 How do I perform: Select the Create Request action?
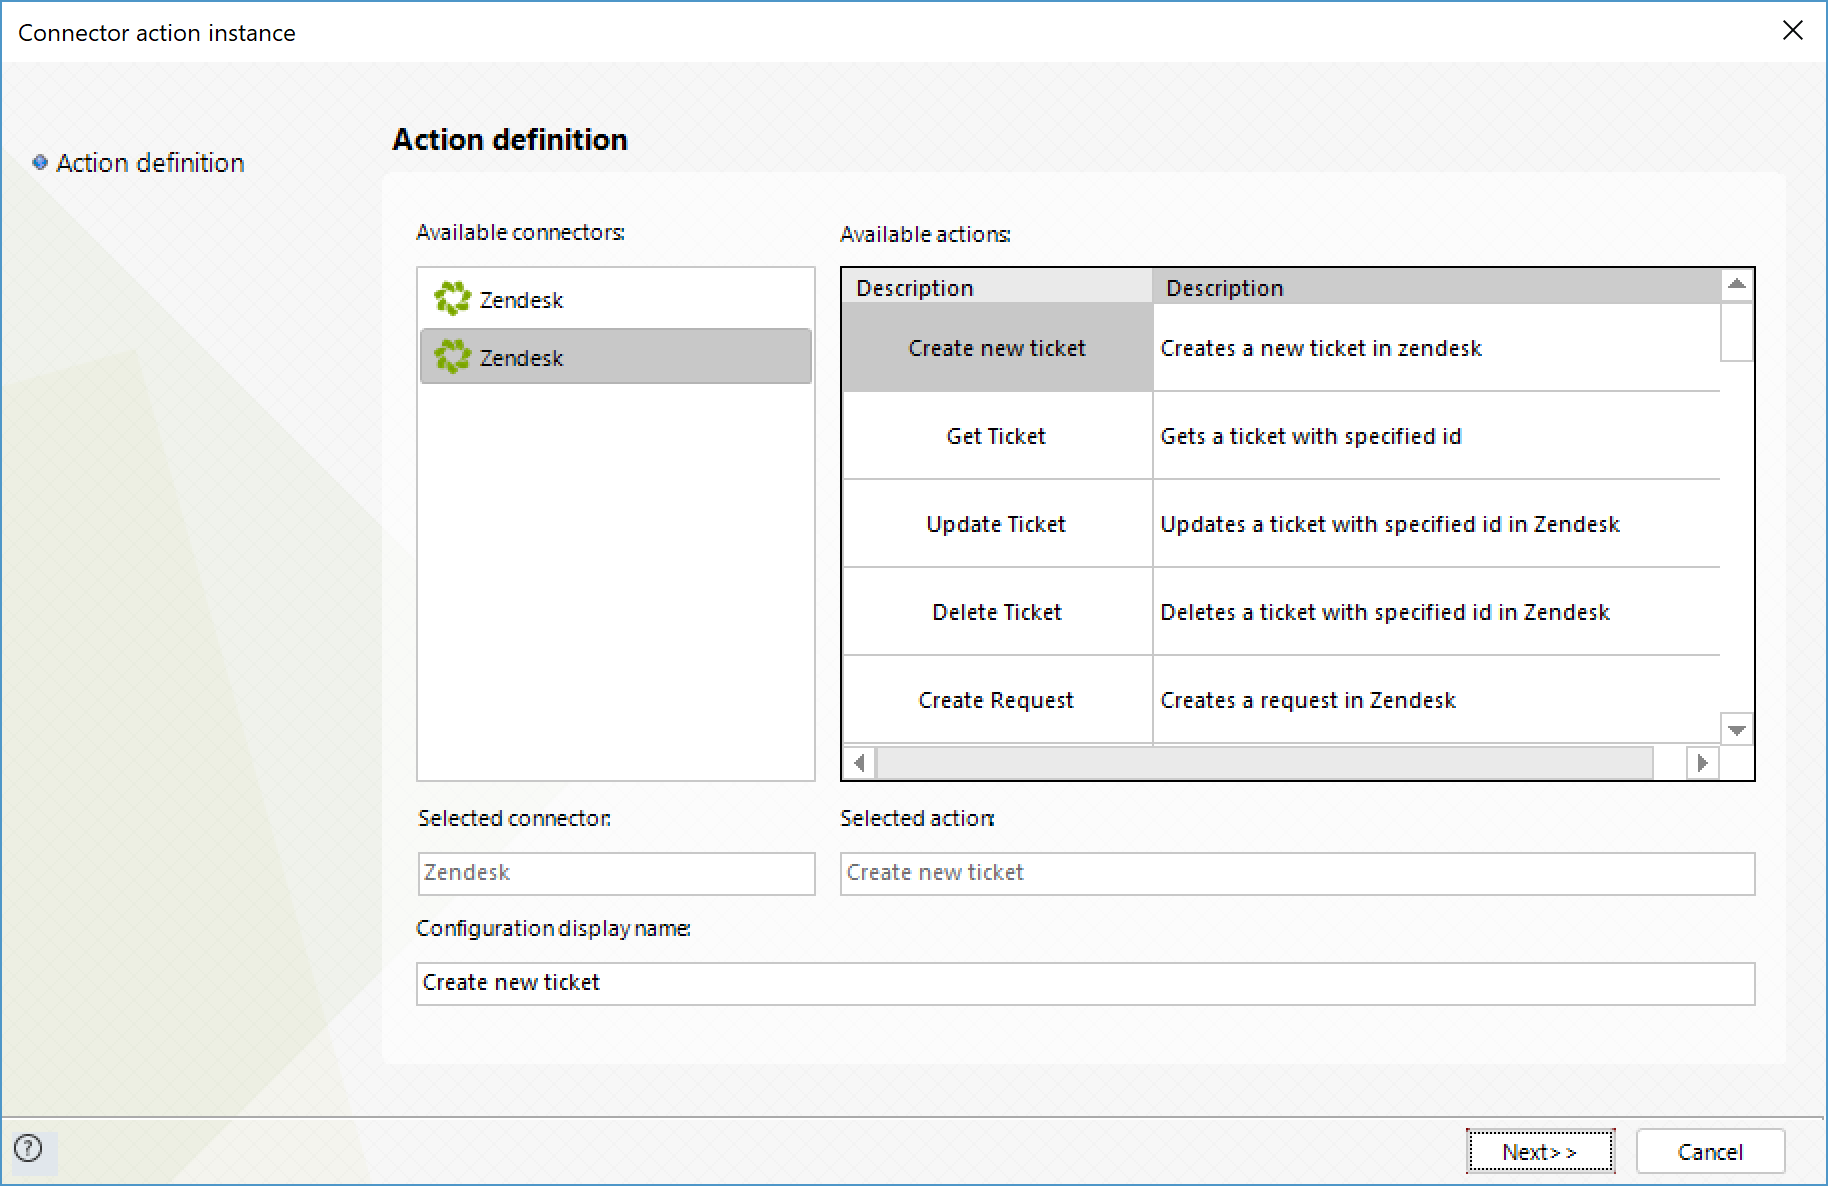(997, 700)
